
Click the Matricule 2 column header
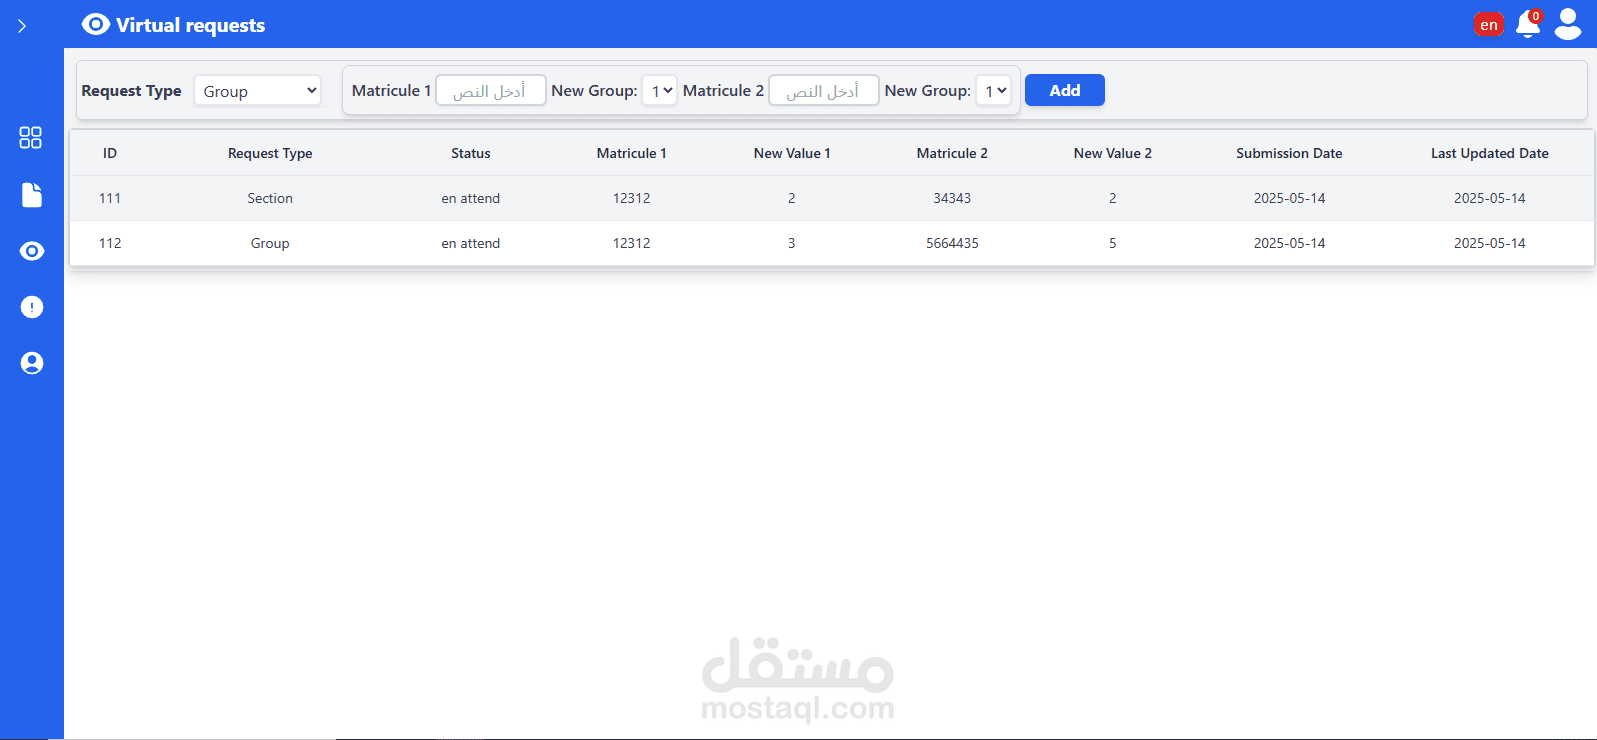pos(952,153)
